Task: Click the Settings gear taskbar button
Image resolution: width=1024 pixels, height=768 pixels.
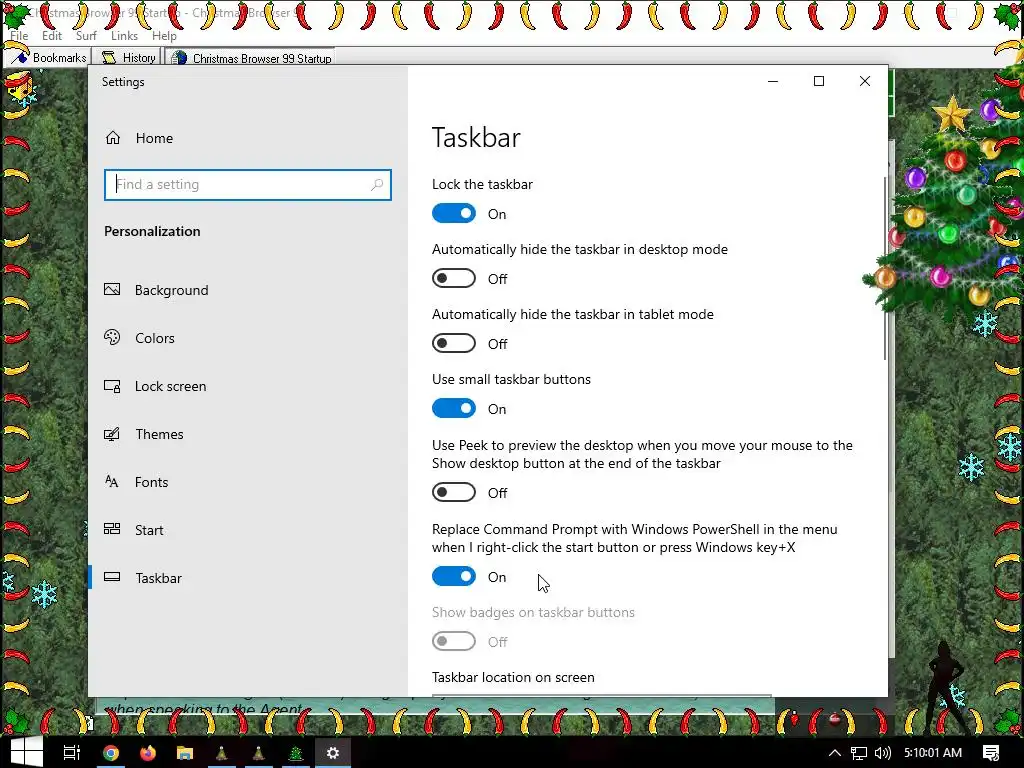Action: pos(333,752)
